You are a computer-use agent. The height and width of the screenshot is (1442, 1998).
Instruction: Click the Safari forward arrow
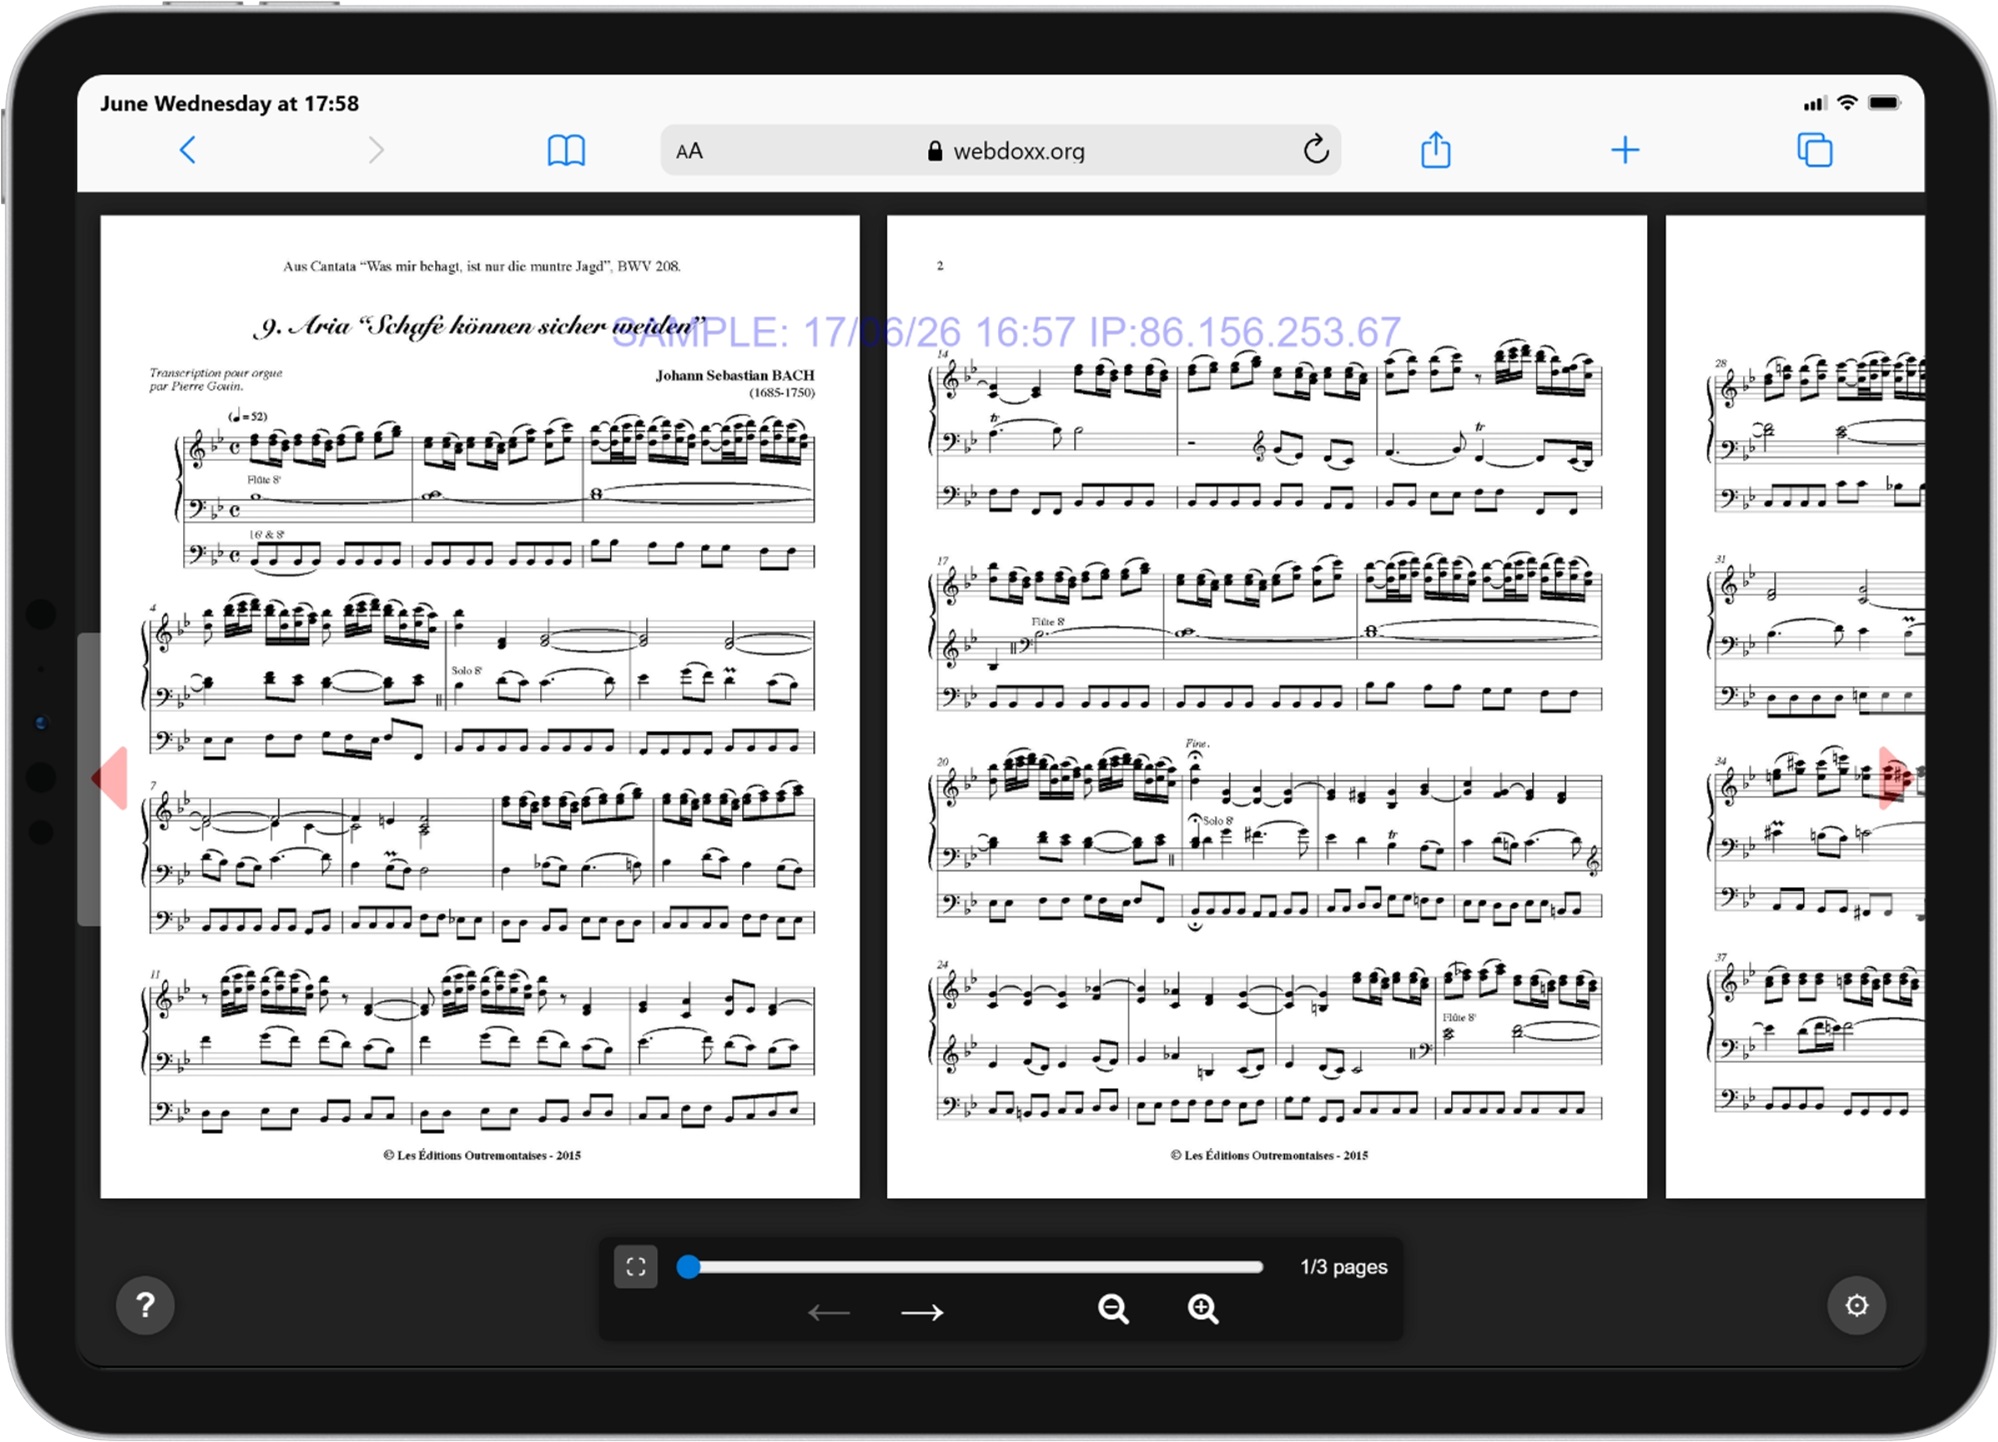[x=376, y=150]
